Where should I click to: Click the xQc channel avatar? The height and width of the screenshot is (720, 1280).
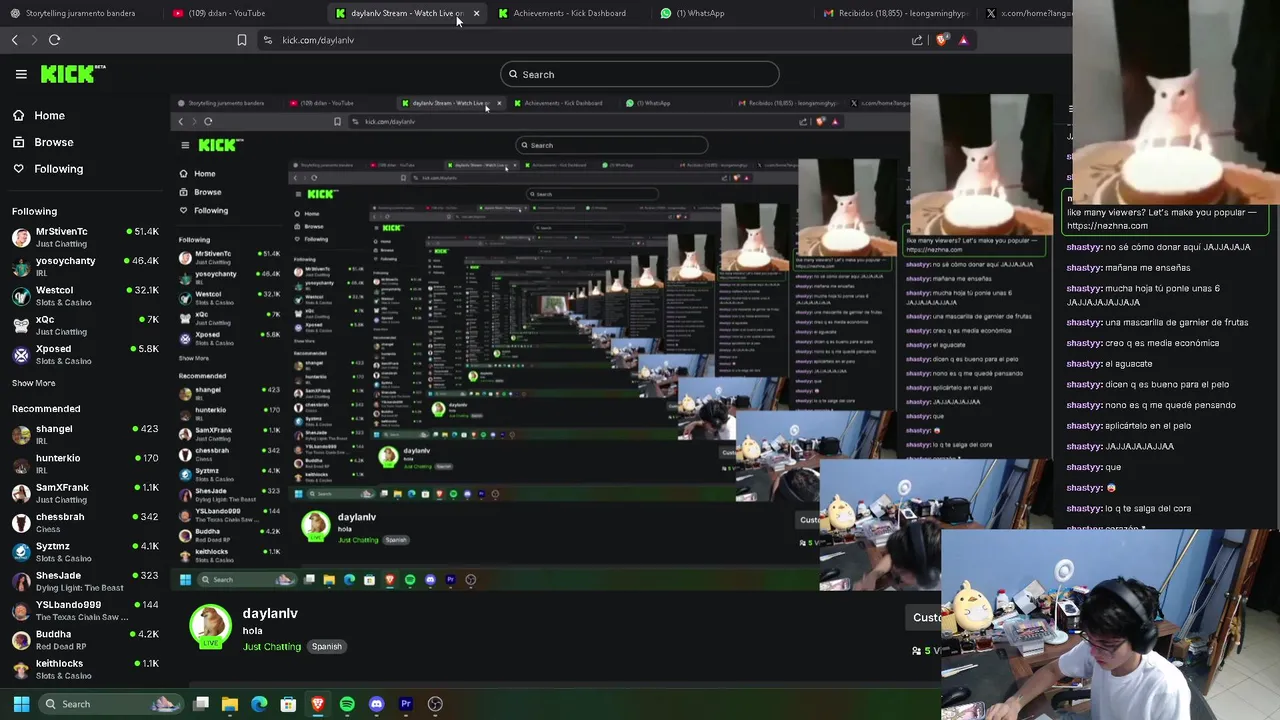coord(21,325)
